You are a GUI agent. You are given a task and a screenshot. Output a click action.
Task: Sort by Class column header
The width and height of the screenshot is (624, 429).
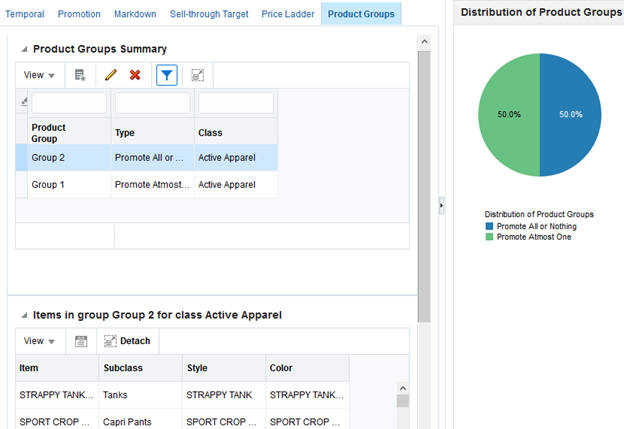(x=236, y=133)
